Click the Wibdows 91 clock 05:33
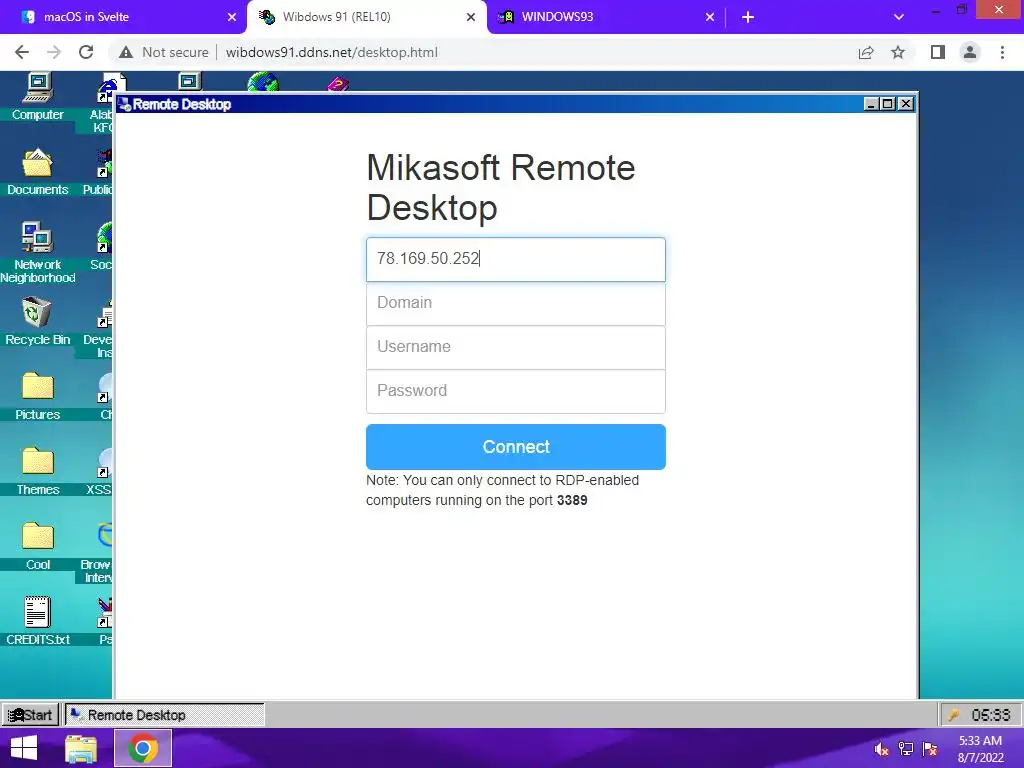Image resolution: width=1024 pixels, height=768 pixels. 990,715
